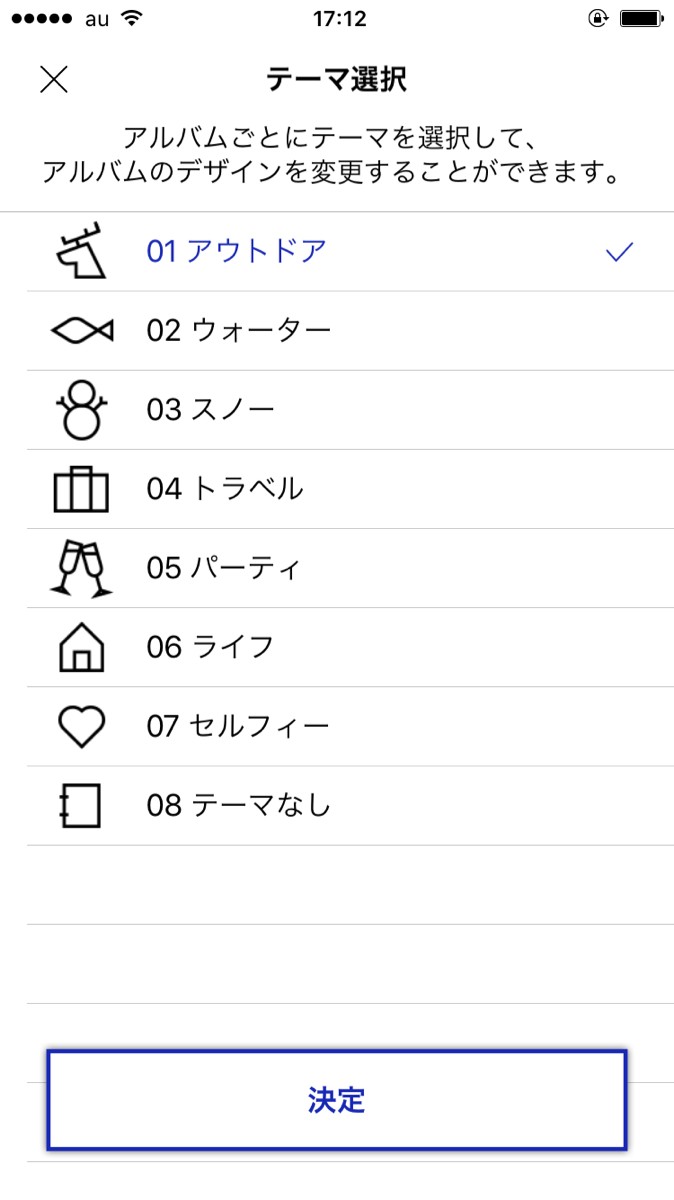
Task: Tap the snowman icon for Snow theme
Action: 80,410
